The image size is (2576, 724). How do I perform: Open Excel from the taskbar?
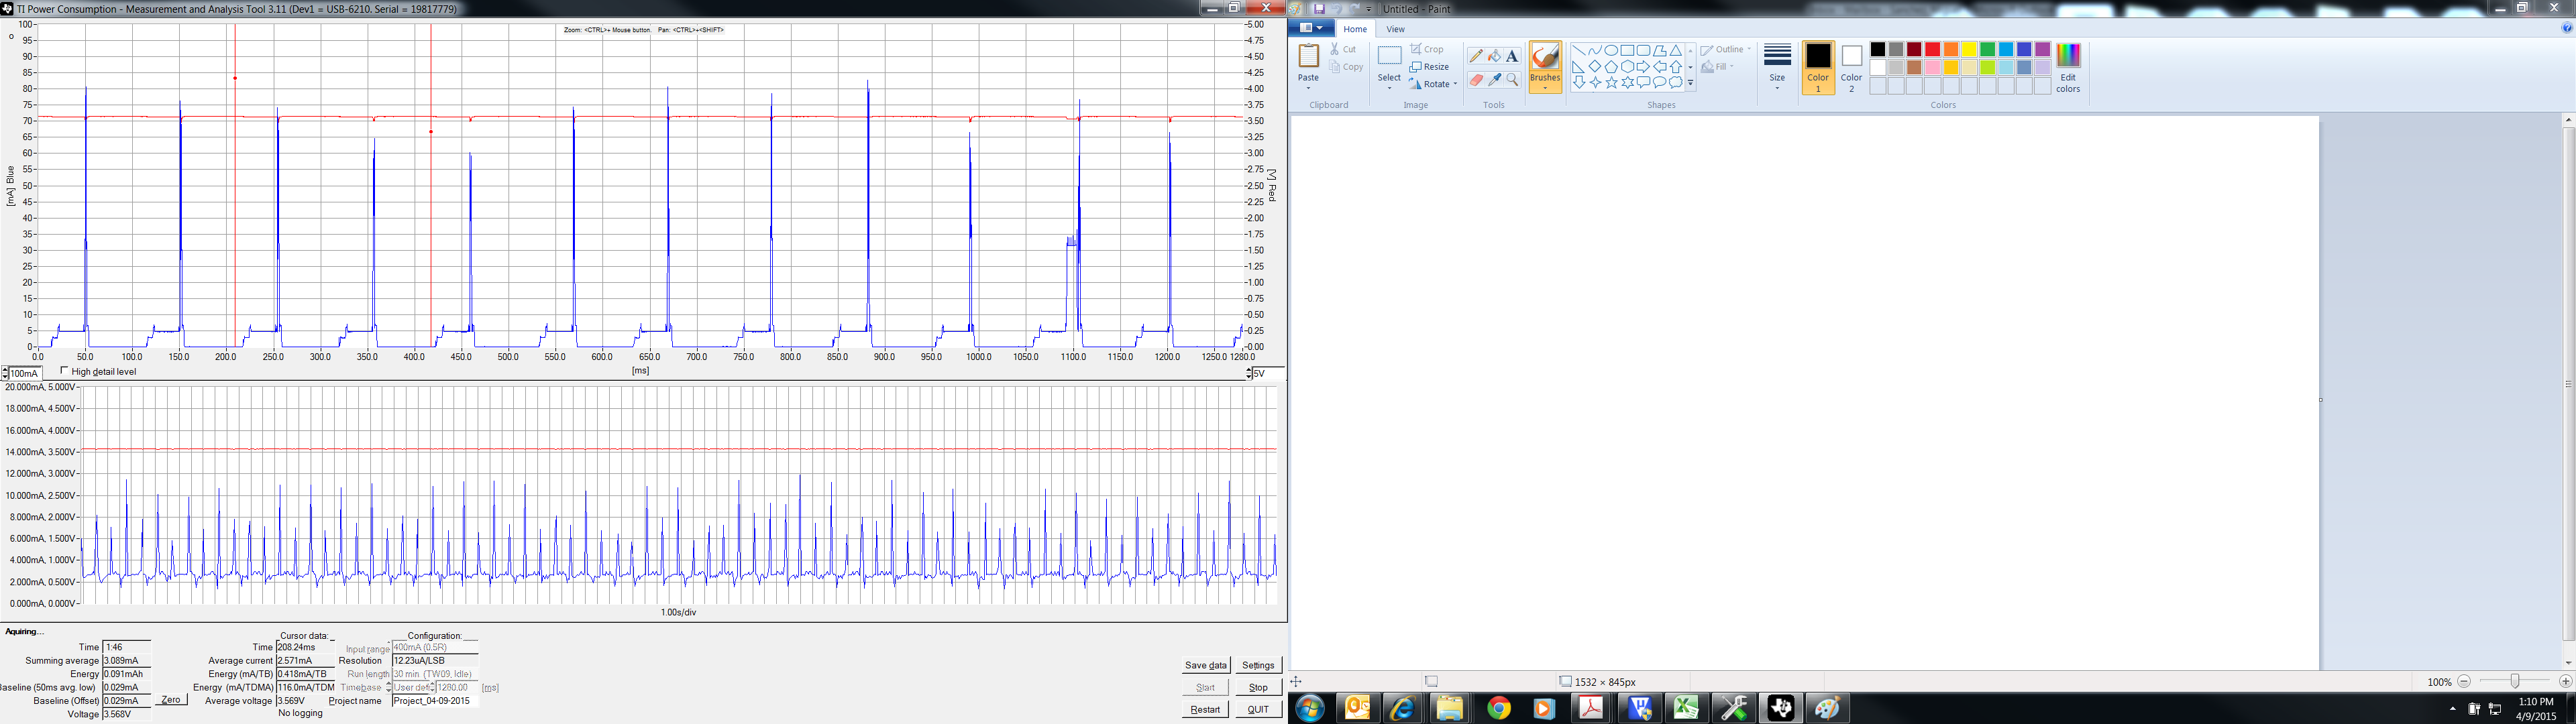click(1687, 709)
